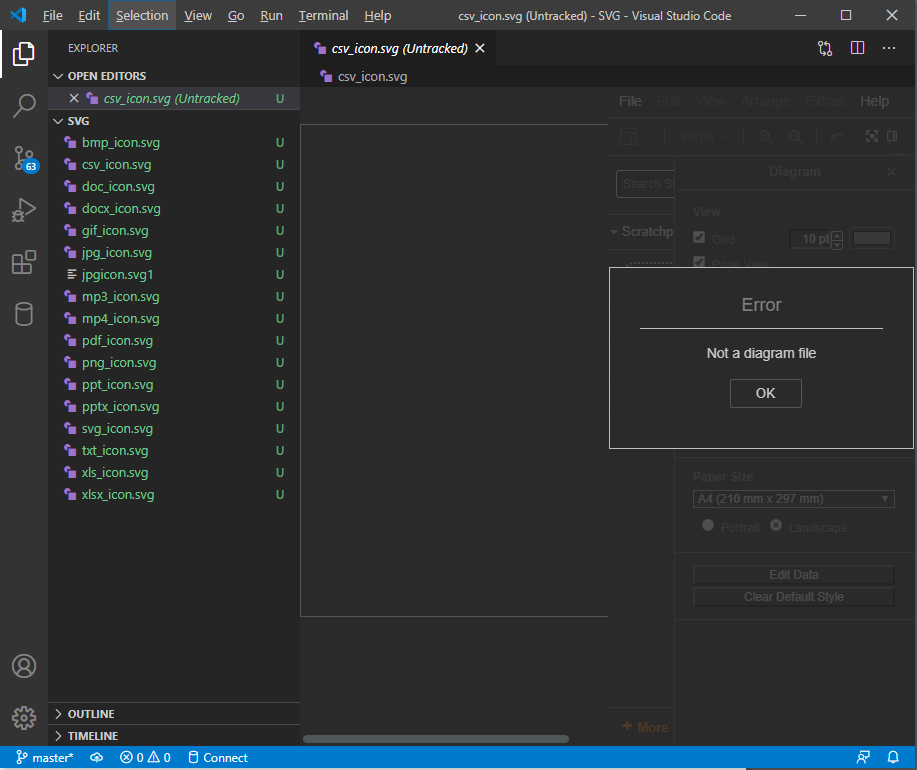Click the zoom in icon in diagram toolbar
The image size is (917, 770).
[766, 137]
